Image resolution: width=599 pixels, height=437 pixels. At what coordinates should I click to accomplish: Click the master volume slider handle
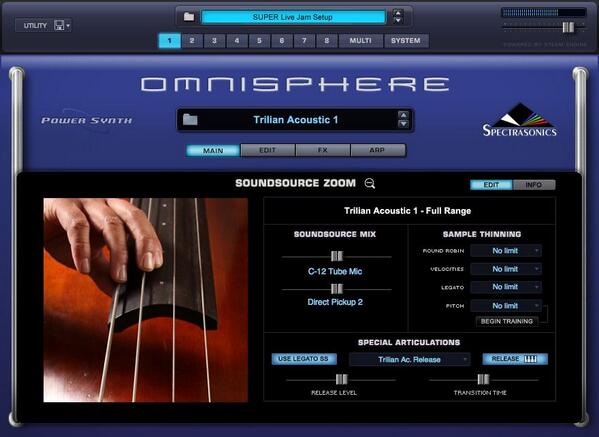point(568,27)
